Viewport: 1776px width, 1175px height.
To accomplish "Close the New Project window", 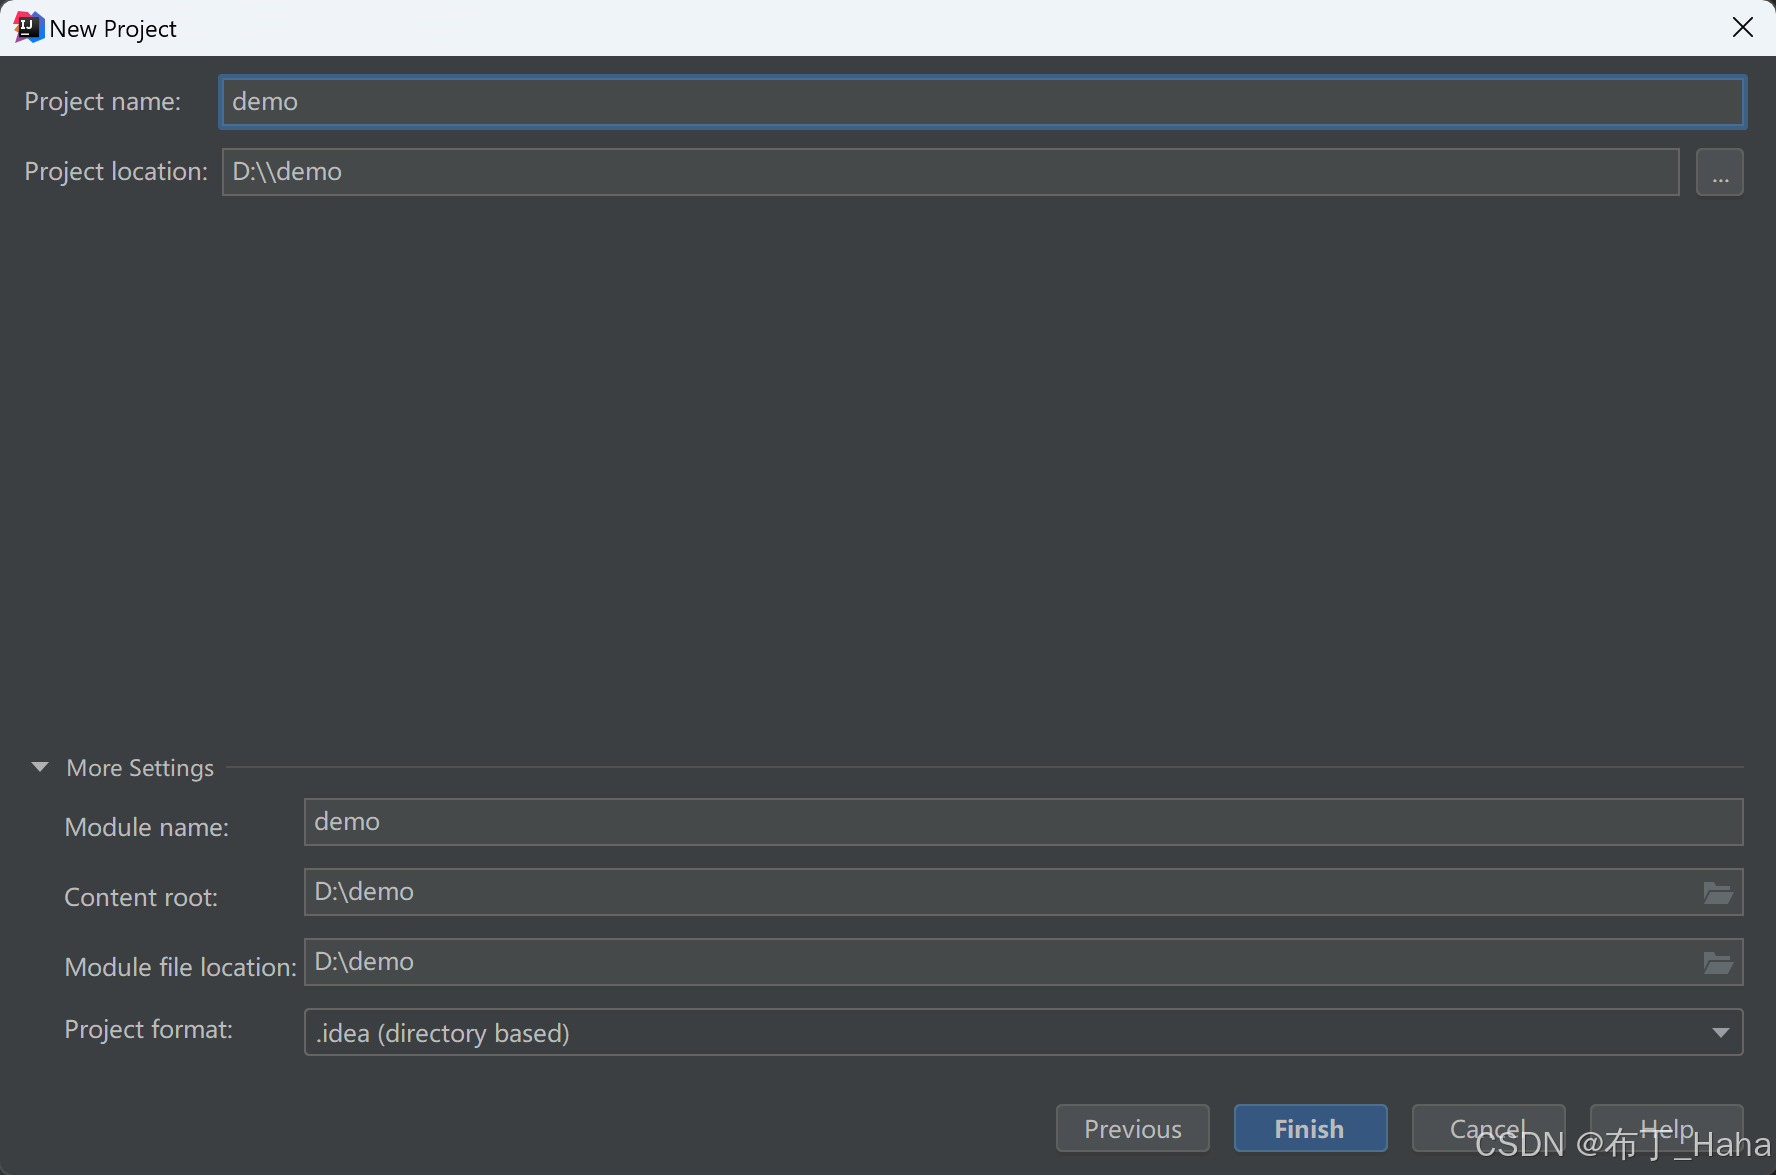I will pyautogui.click(x=1742, y=27).
